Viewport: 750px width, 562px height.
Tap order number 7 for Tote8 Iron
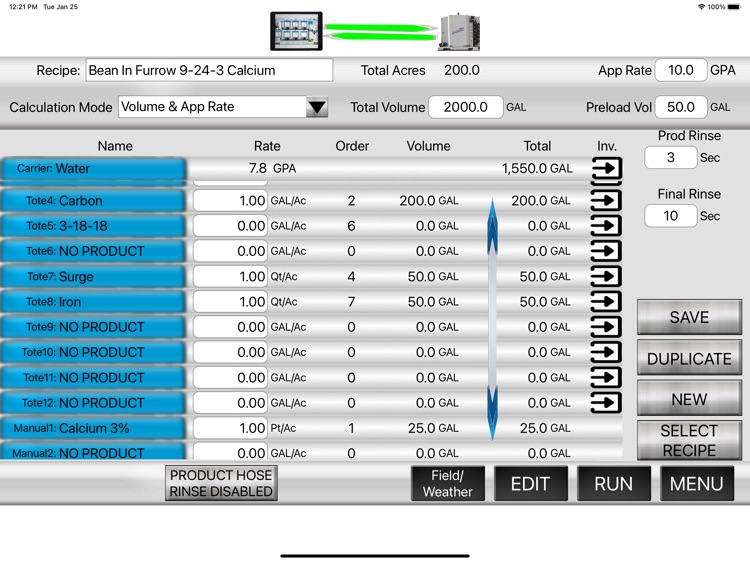(352, 302)
